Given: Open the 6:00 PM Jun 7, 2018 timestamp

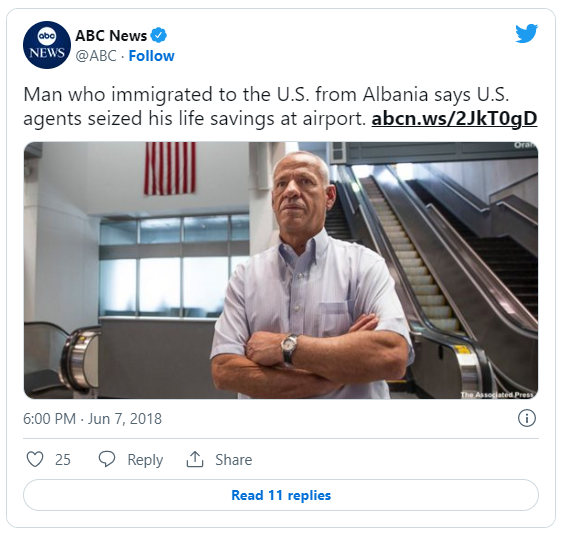Looking at the screenshot, I should [92, 419].
